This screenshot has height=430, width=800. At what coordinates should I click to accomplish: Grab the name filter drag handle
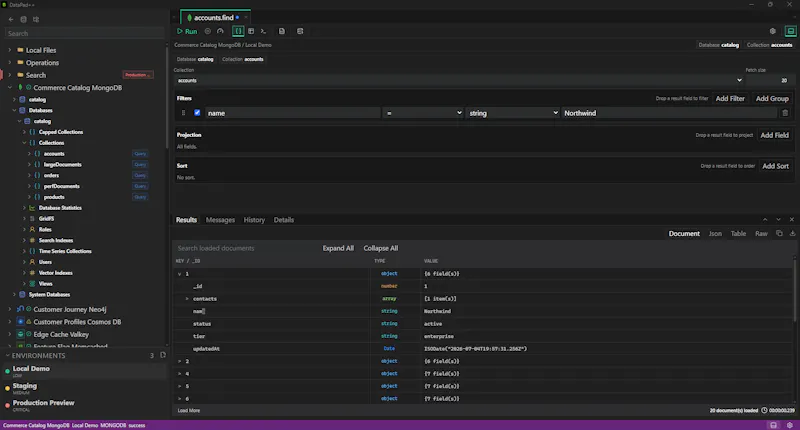183,113
